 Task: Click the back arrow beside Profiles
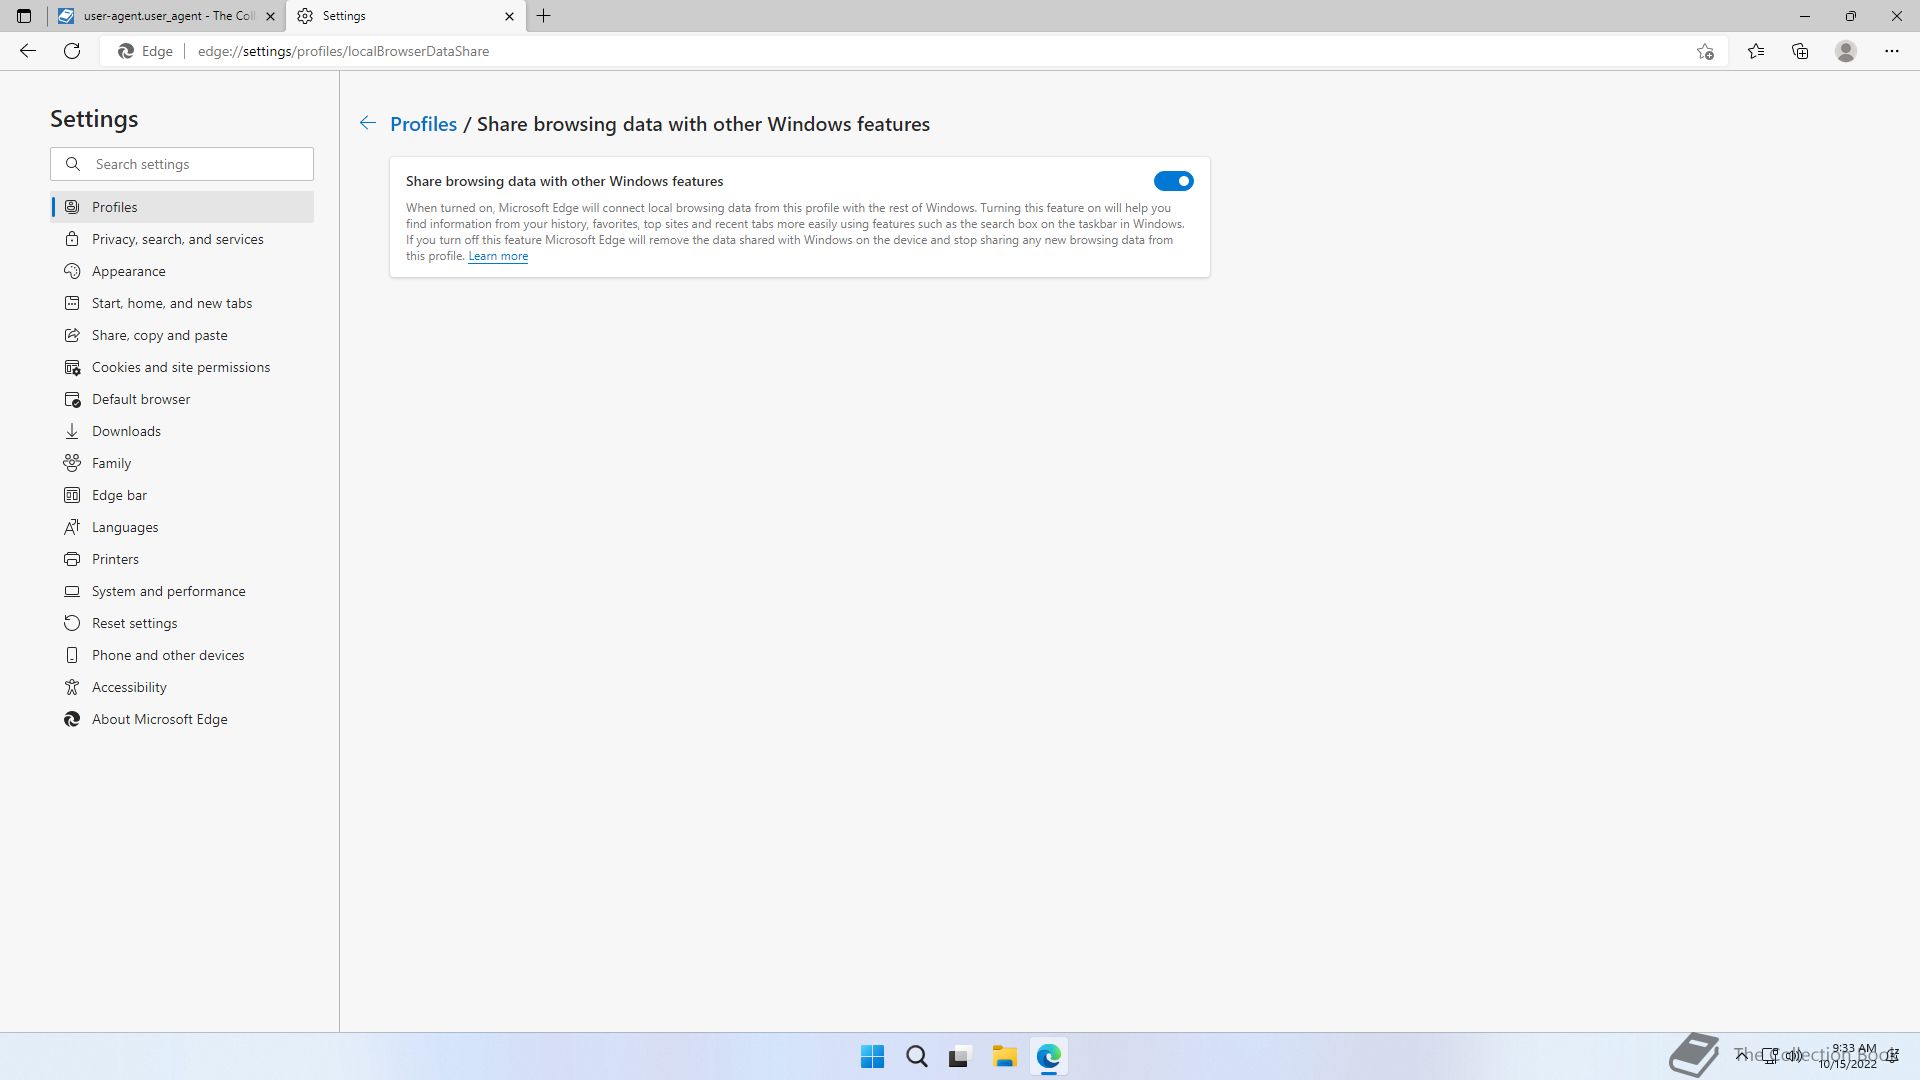tap(368, 123)
